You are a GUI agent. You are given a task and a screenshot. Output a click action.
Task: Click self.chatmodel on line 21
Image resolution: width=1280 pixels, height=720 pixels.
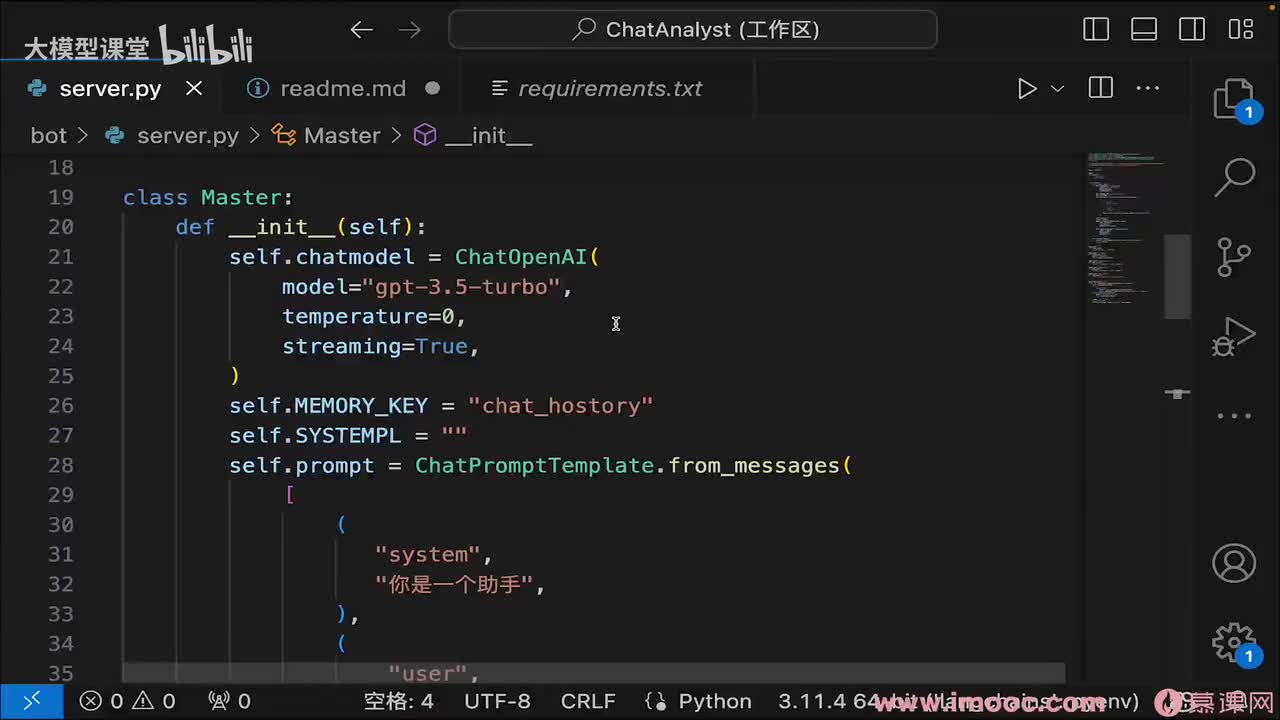[x=321, y=257]
